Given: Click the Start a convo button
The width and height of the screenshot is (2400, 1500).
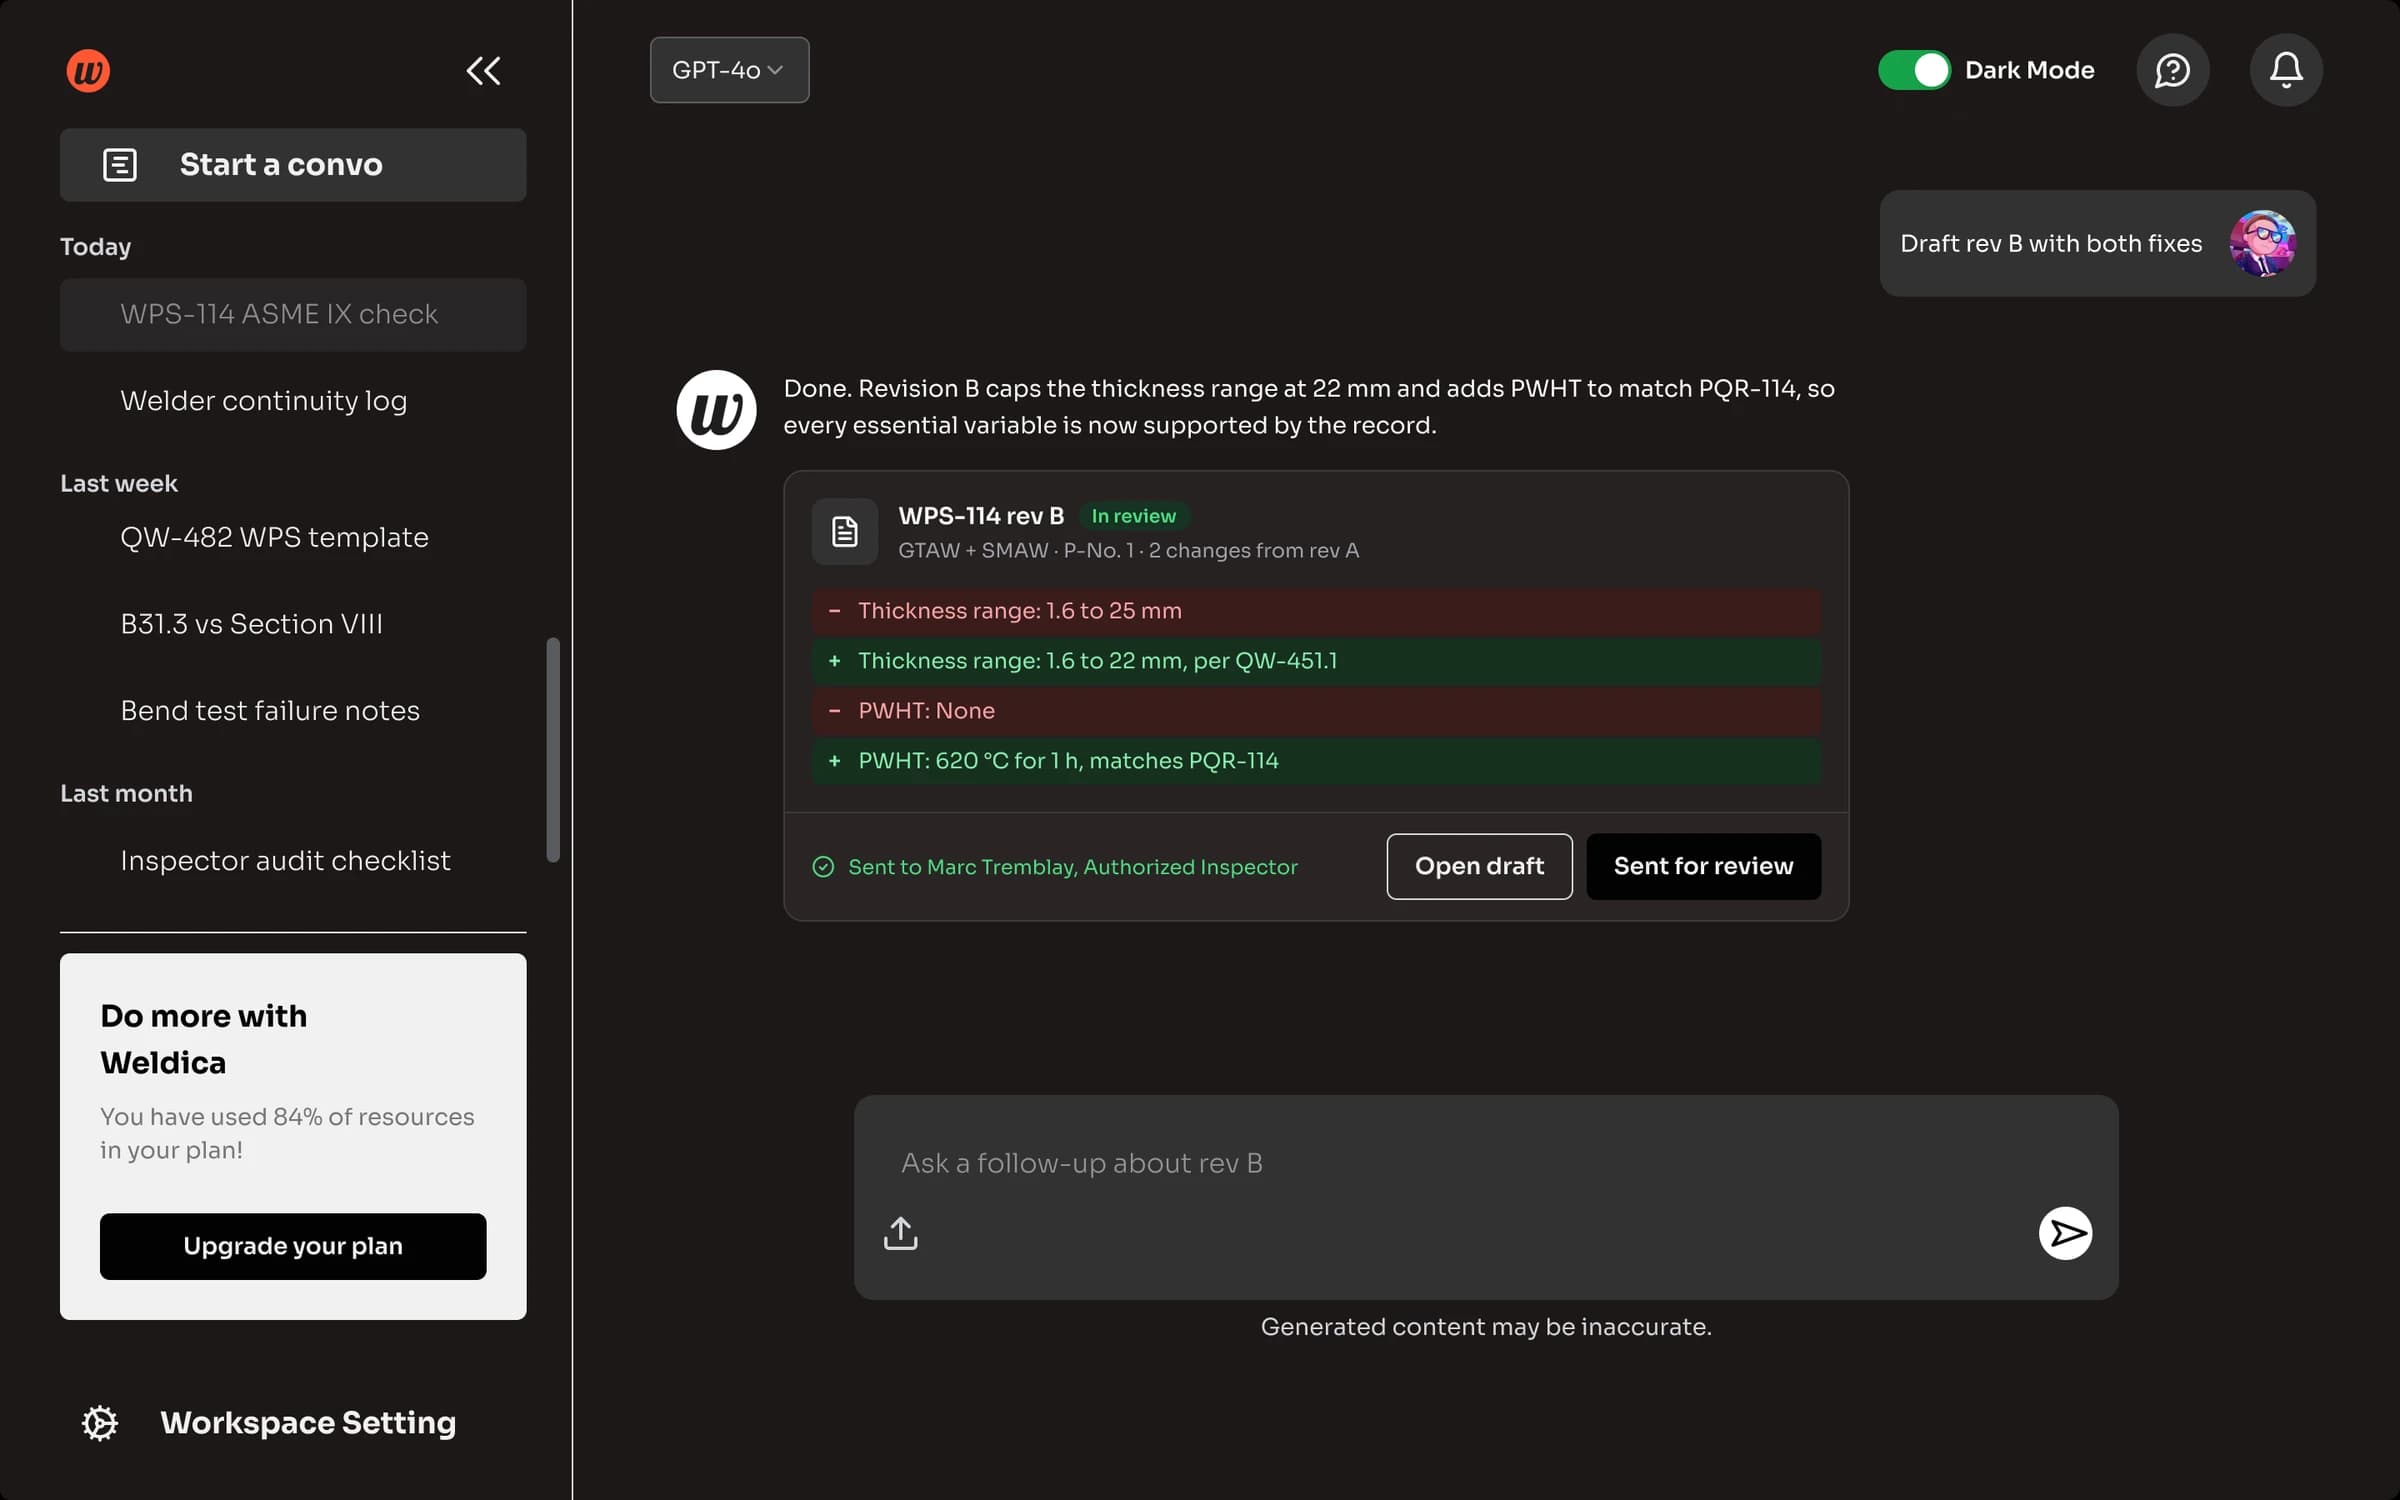Looking at the screenshot, I should (x=293, y=164).
